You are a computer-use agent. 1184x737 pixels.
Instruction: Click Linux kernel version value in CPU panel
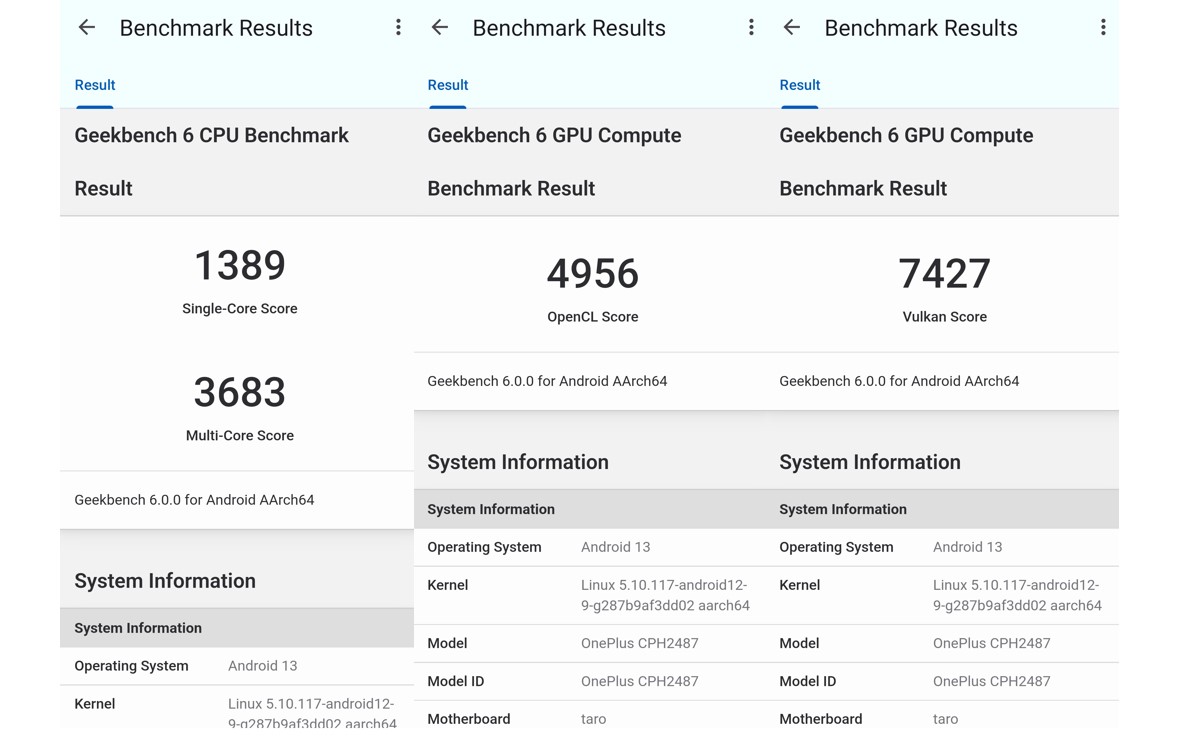312,713
